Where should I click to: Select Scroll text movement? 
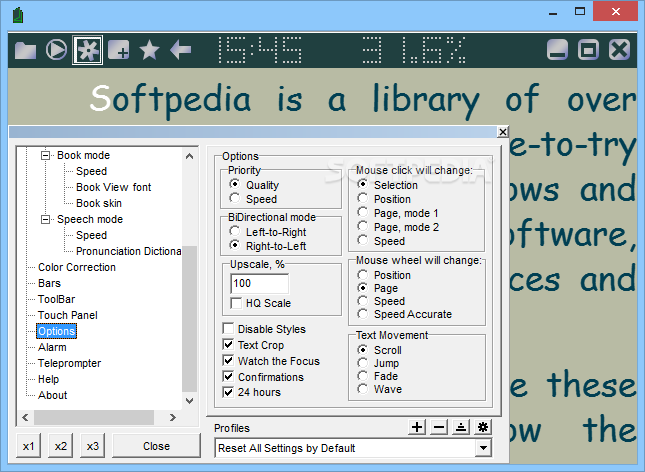click(x=362, y=349)
